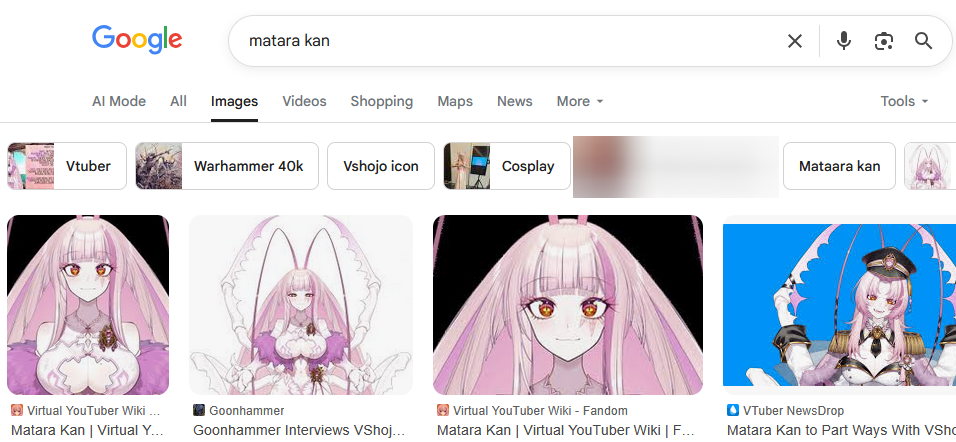Click Goonhammer source favicon
Screen dimensions: 956x442
pos(199,410)
